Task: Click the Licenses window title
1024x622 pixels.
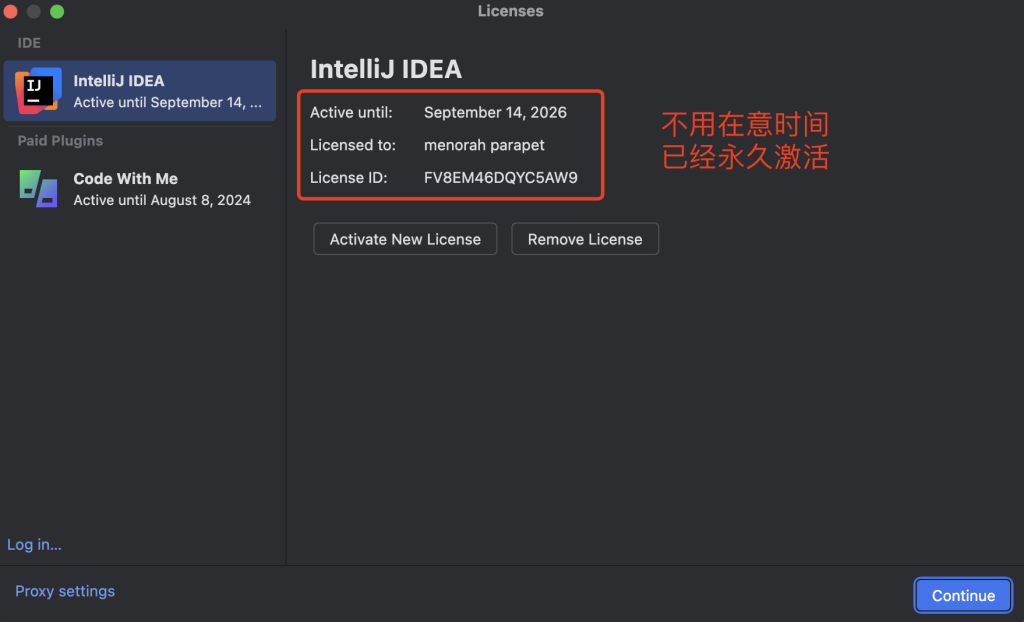Action: 510,11
